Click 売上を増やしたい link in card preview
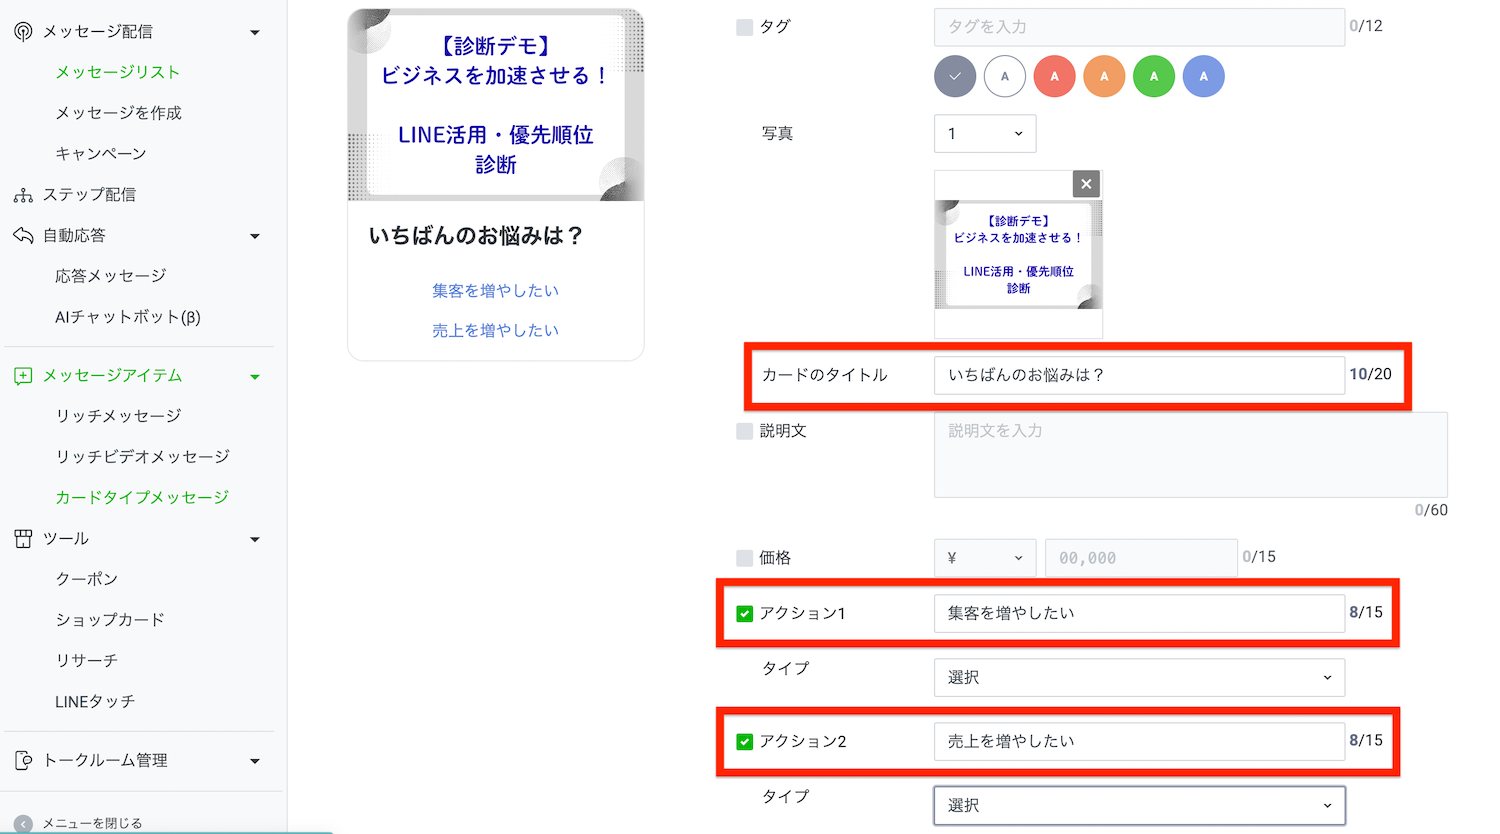The height and width of the screenshot is (834, 1500). [495, 331]
